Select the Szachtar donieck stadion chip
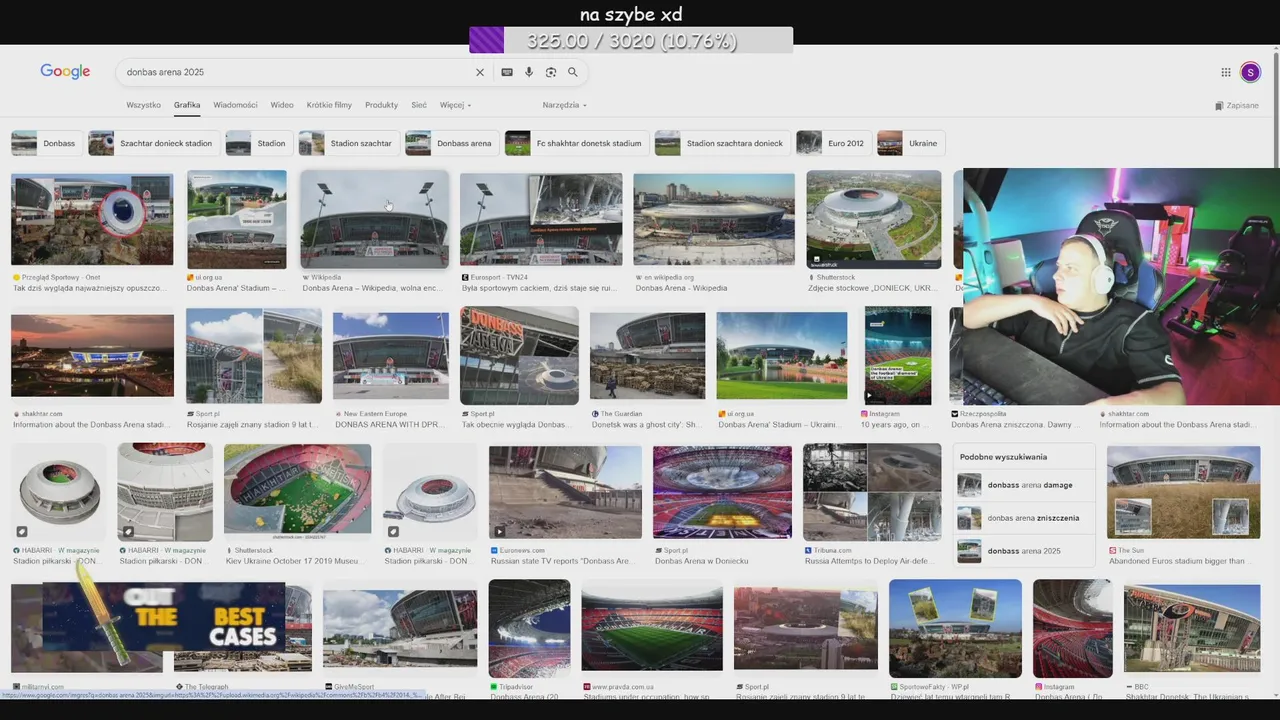1280x720 pixels. click(152, 143)
